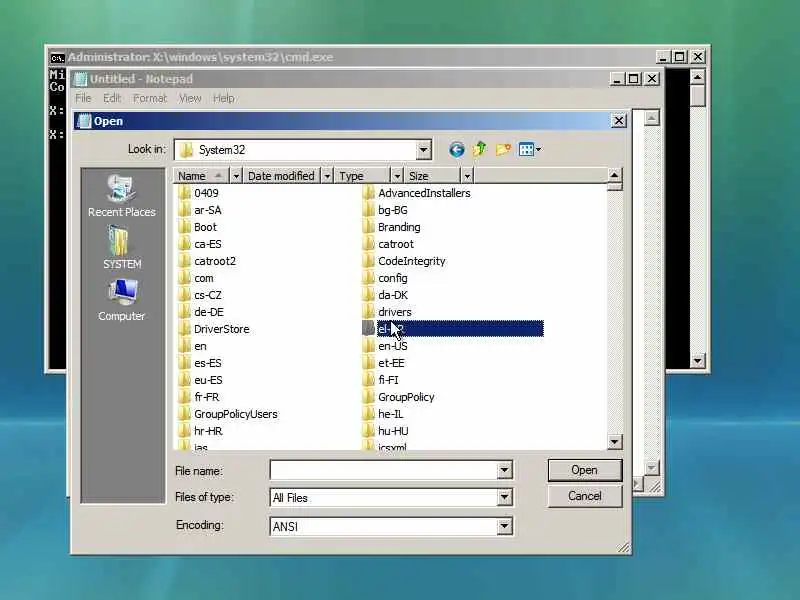Expand the Files of type dropdown
Image resolution: width=800 pixels, height=600 pixels.
click(x=504, y=497)
